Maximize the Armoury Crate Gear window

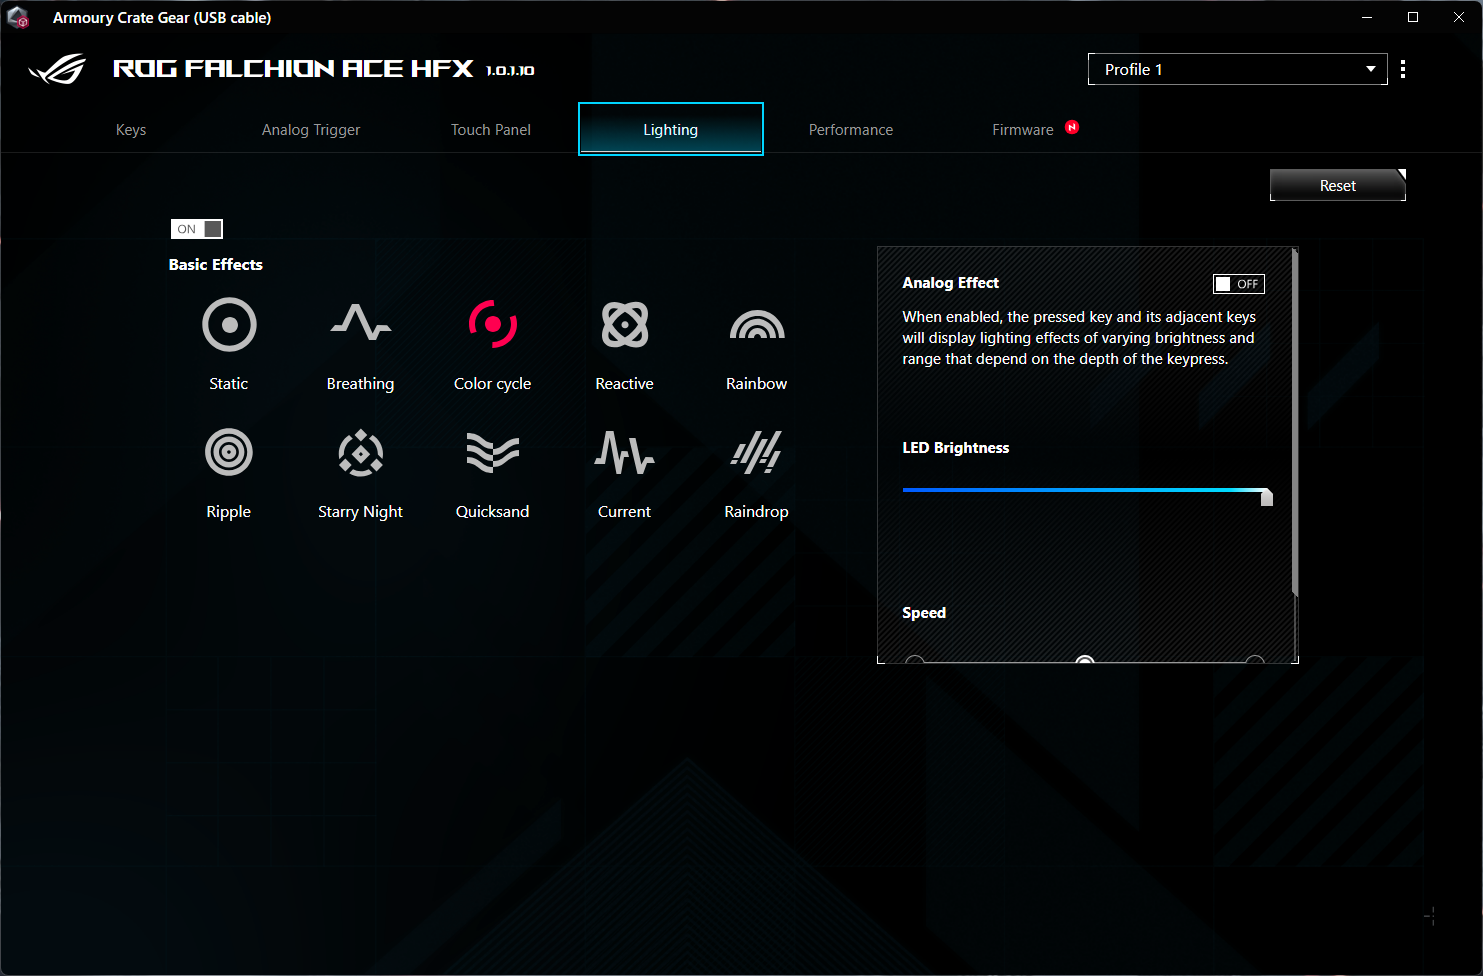(1413, 17)
